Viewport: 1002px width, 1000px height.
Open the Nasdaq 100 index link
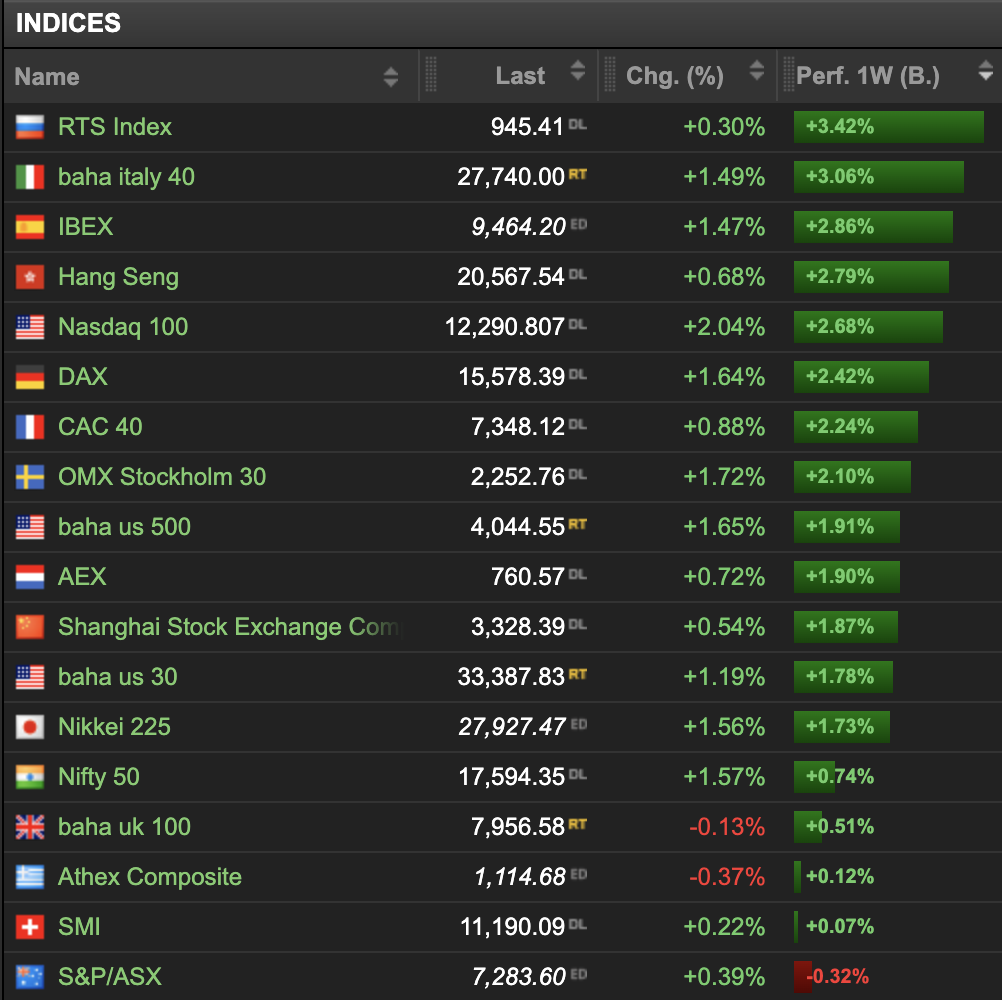click(123, 327)
